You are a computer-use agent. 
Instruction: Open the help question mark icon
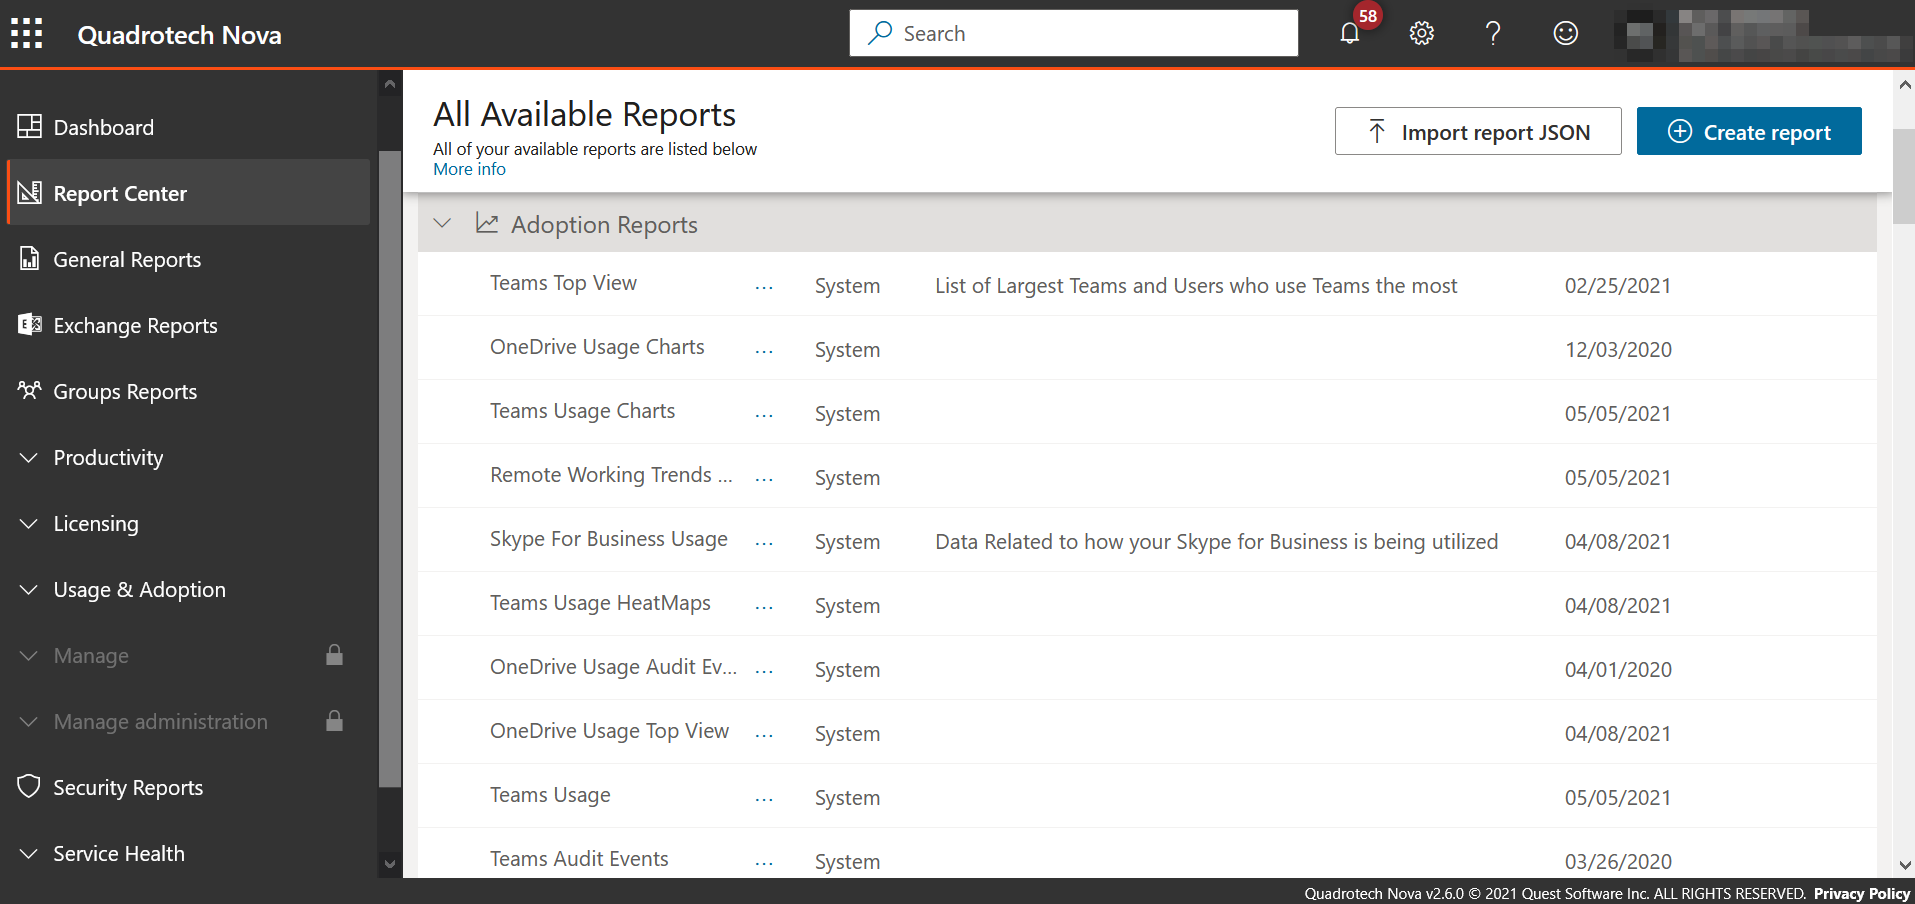pyautogui.click(x=1493, y=34)
